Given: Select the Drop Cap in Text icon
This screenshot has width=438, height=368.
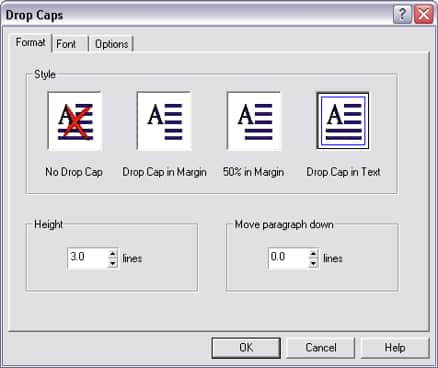Looking at the screenshot, I should (343, 121).
